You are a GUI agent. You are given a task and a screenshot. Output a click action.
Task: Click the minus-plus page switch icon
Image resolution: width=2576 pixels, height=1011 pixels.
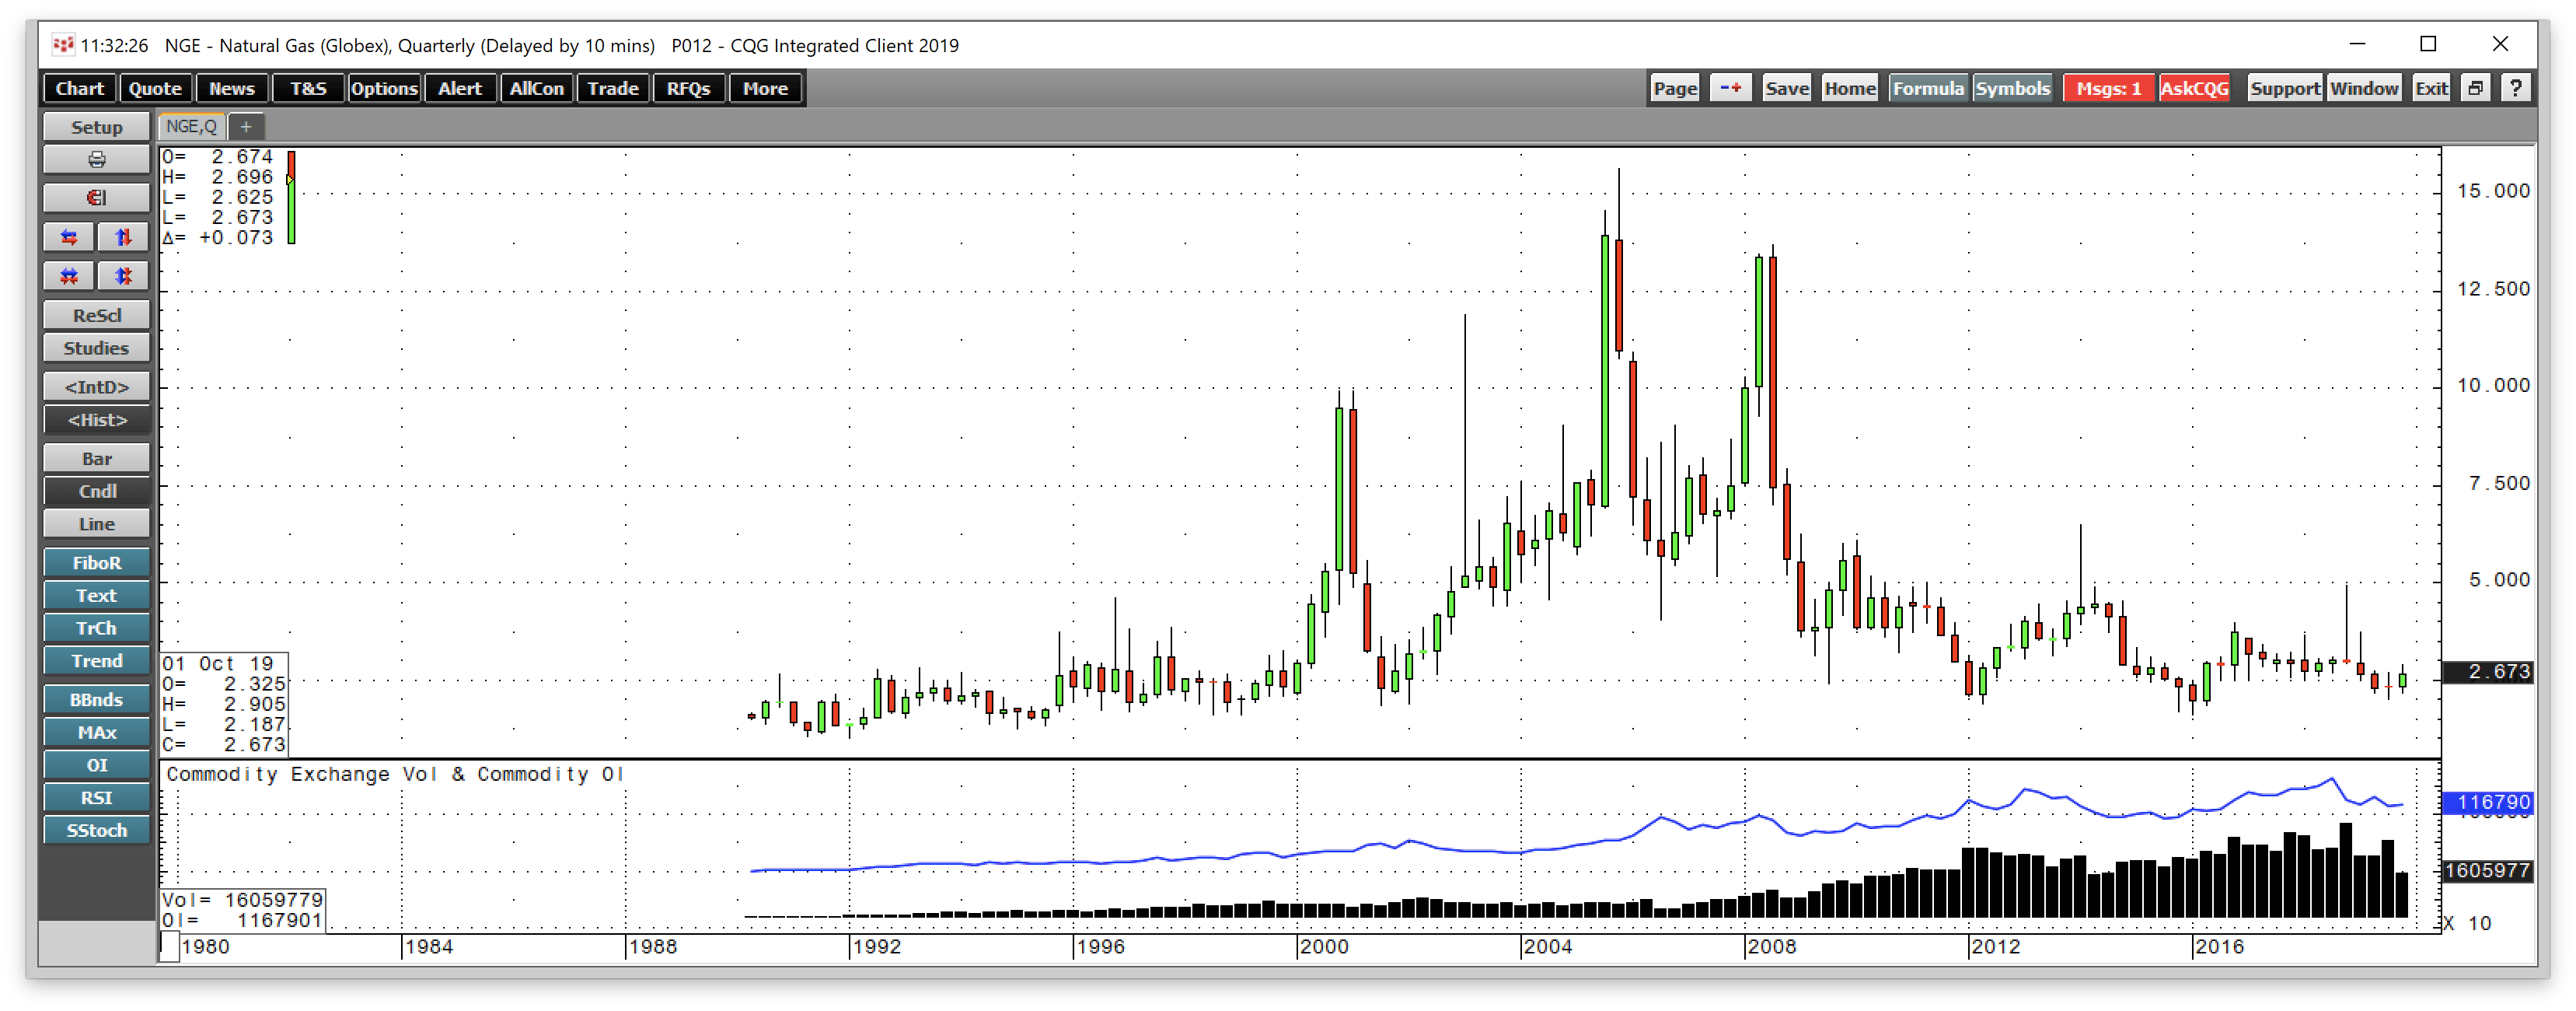tap(1730, 88)
